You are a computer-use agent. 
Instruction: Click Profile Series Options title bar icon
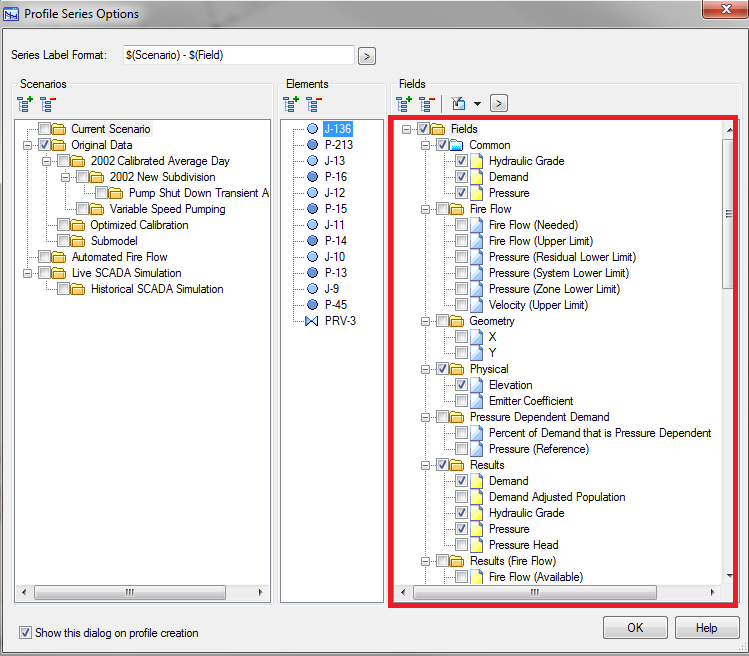[11, 14]
